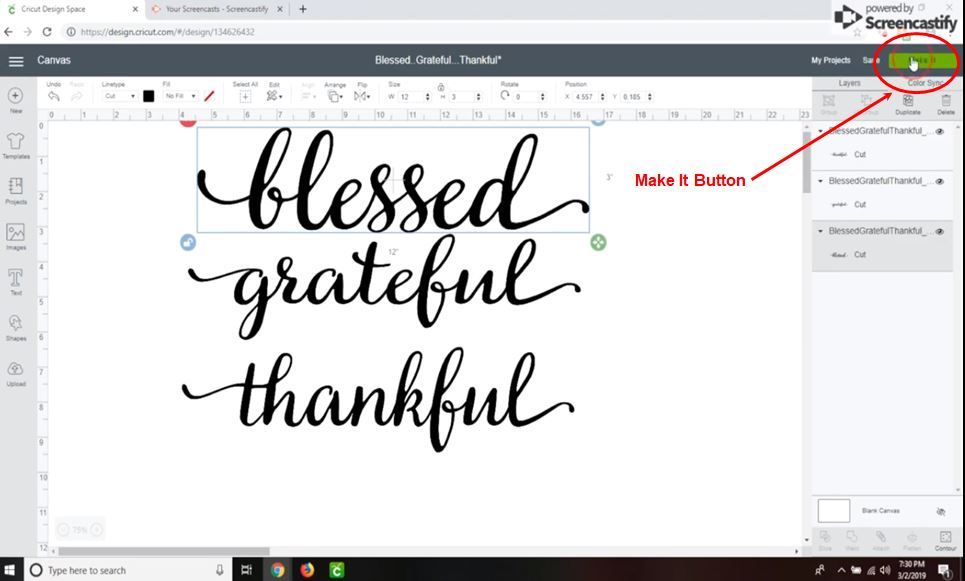Click the Contour tool icon
The image size is (965, 581).
click(x=945, y=537)
